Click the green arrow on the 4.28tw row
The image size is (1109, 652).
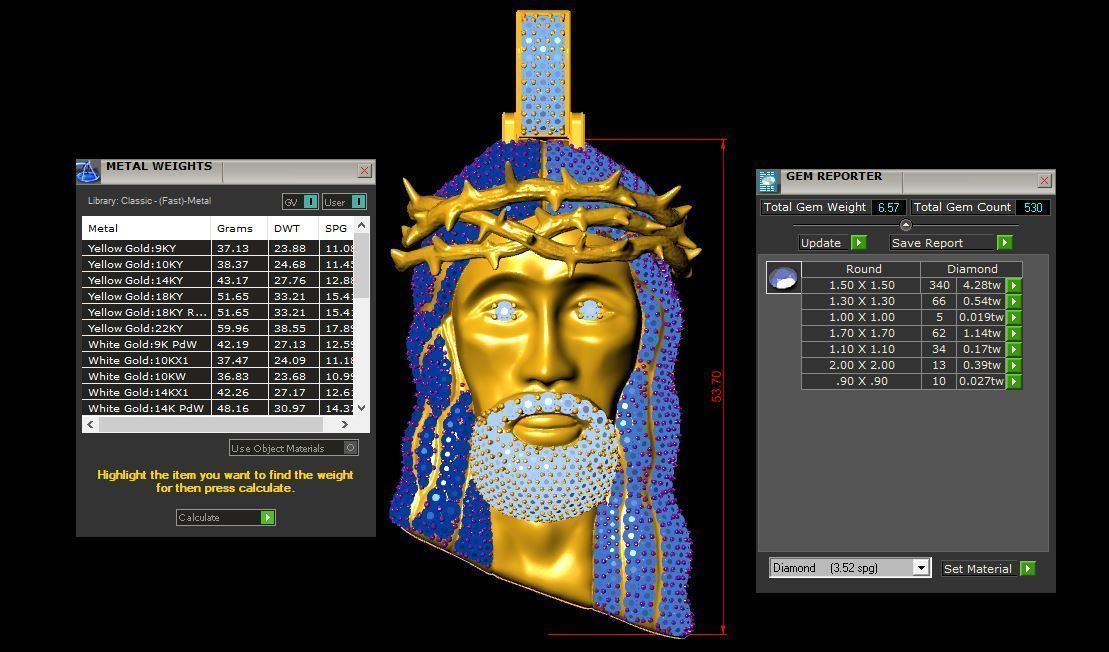pos(1013,285)
